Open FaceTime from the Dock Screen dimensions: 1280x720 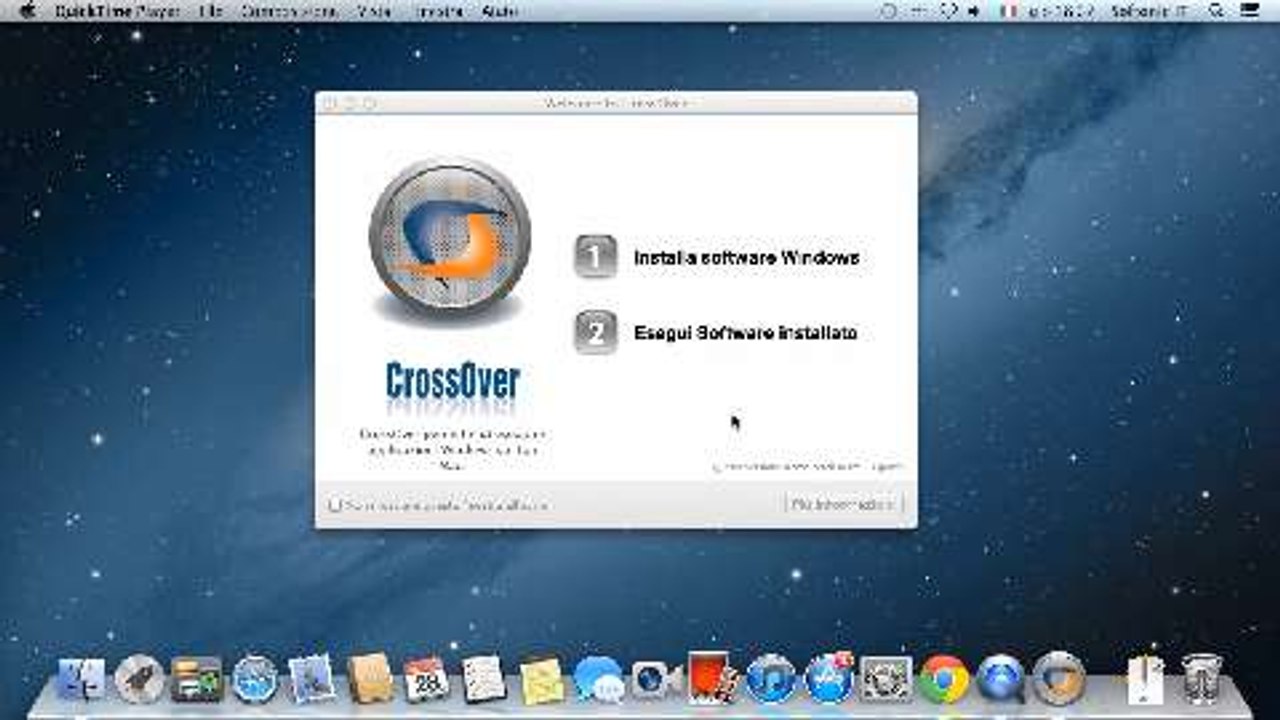click(x=656, y=680)
